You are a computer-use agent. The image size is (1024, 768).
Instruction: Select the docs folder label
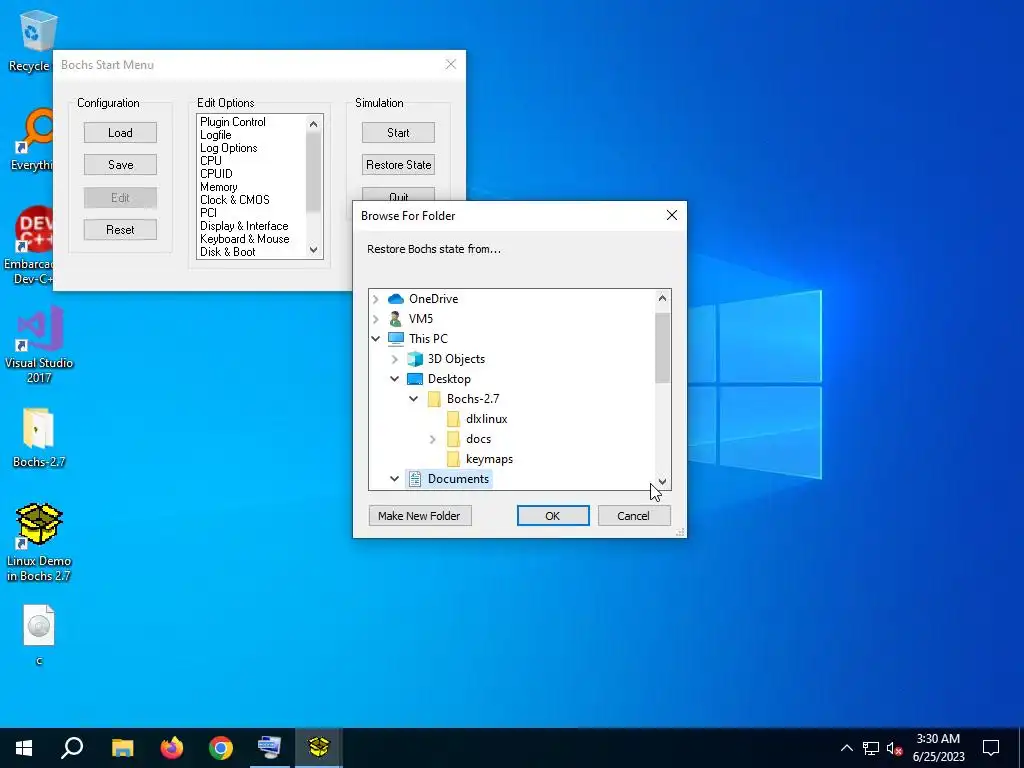click(479, 439)
